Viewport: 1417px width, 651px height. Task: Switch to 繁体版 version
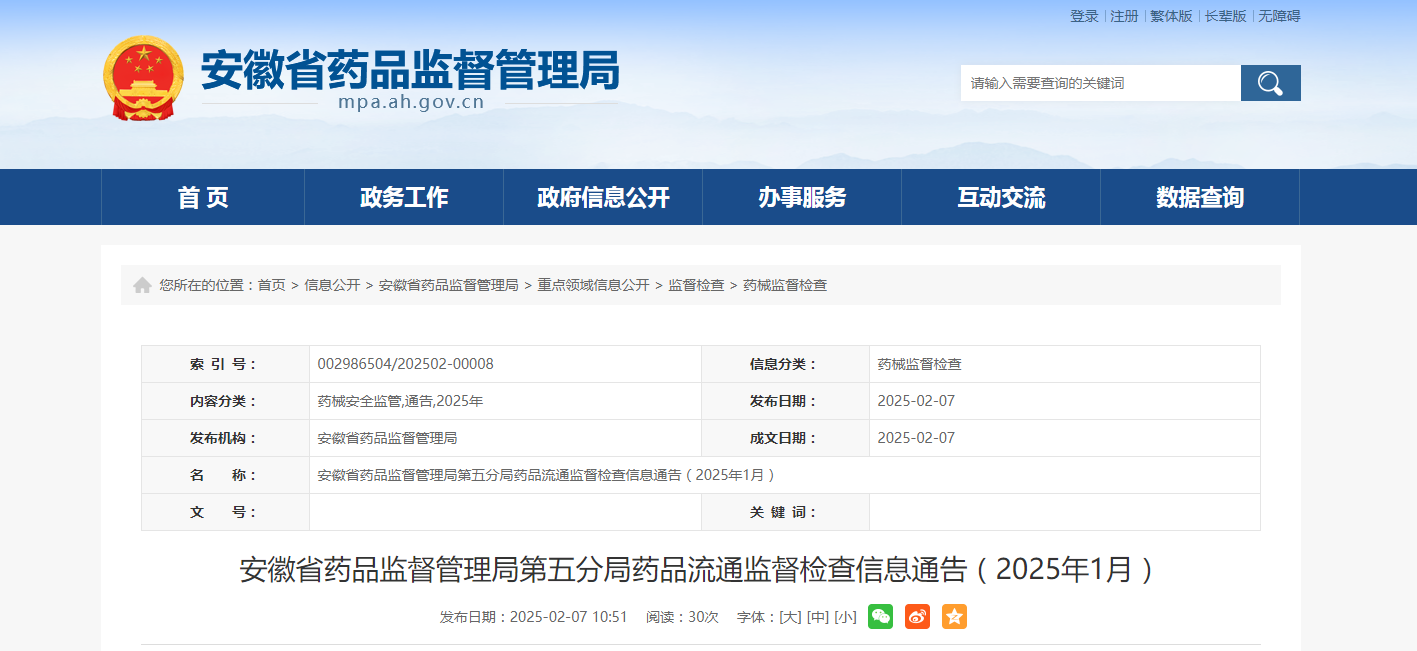click(1171, 16)
